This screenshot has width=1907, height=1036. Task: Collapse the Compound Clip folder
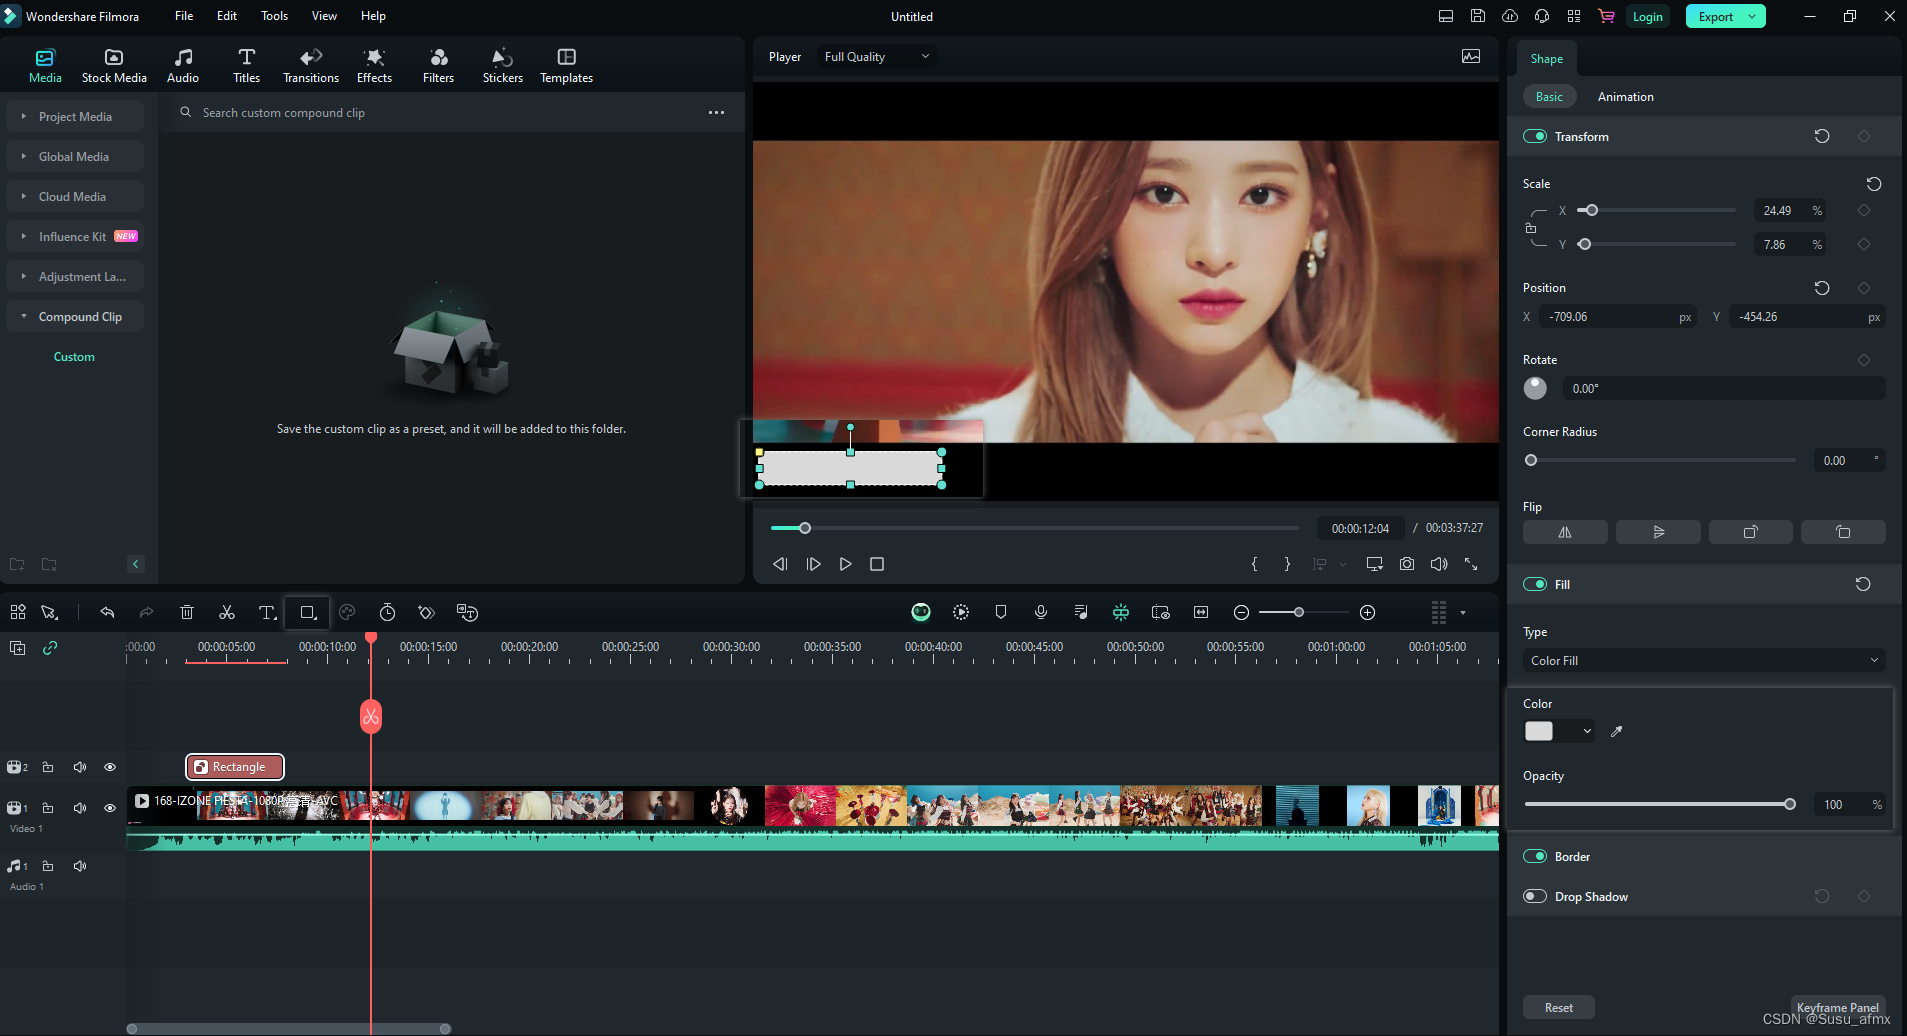[24, 316]
